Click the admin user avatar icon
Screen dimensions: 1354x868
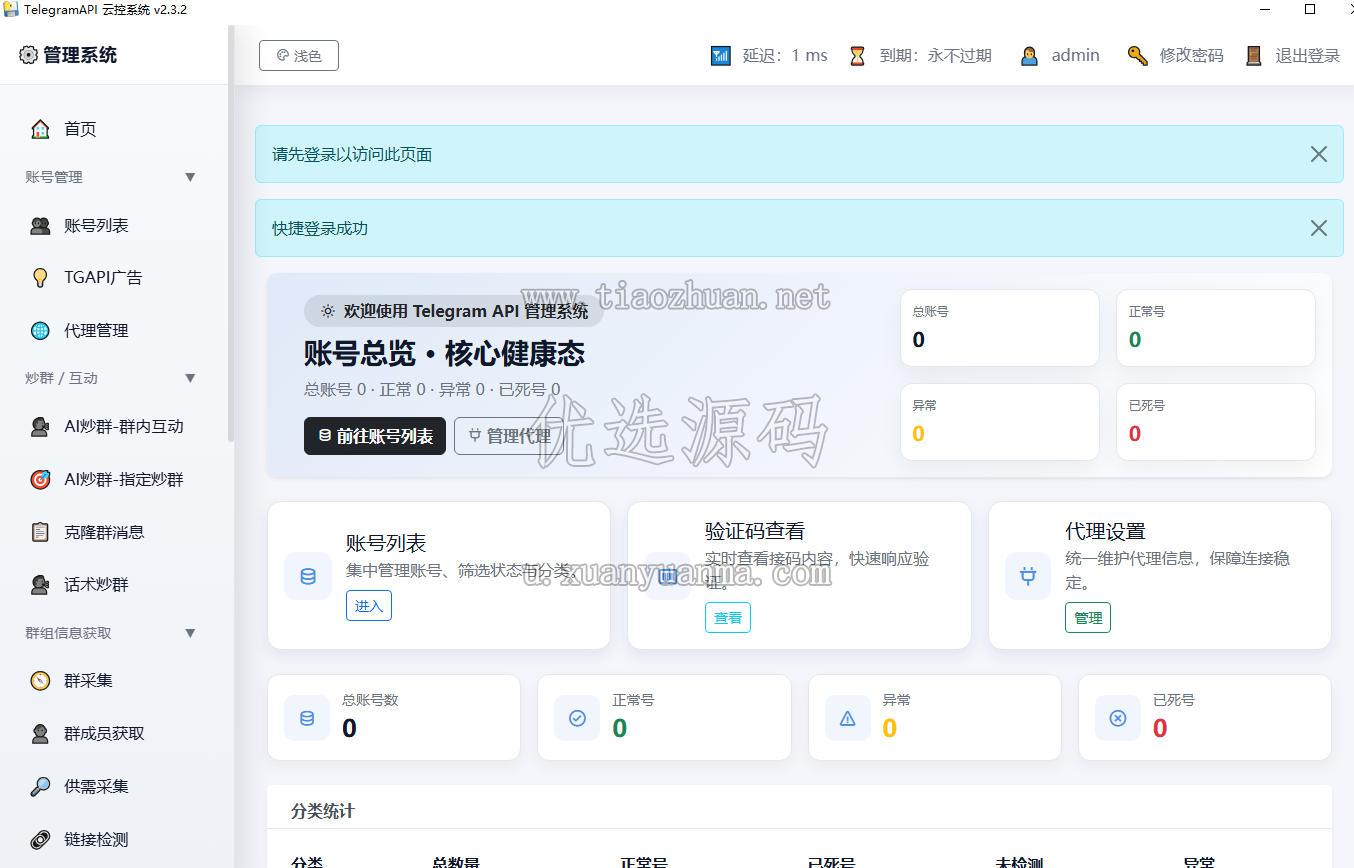[1029, 56]
